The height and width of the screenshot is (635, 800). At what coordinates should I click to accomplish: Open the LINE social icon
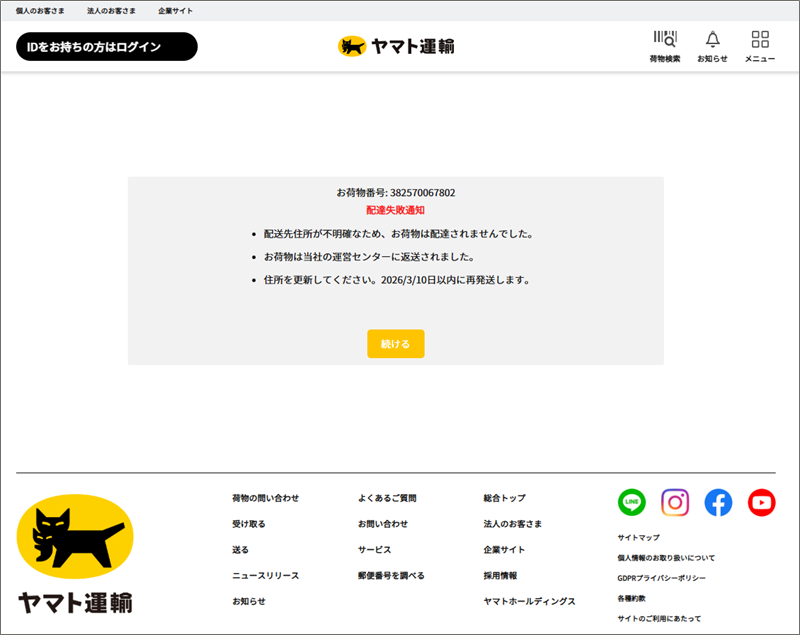click(x=632, y=502)
